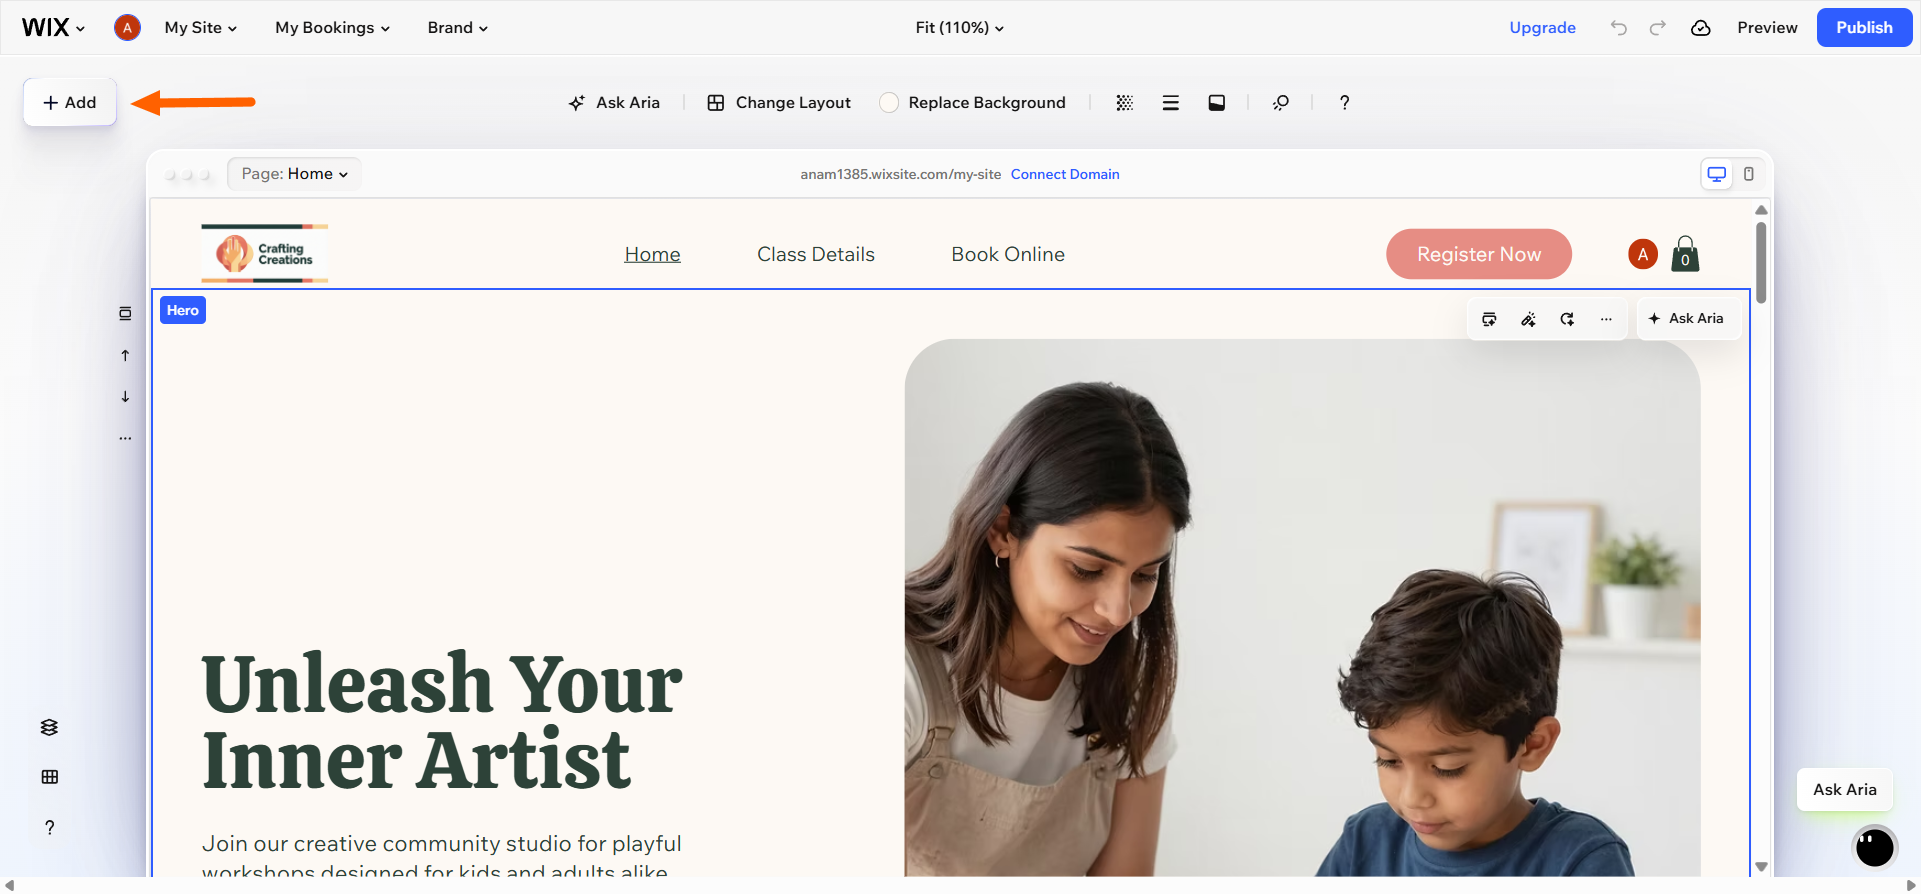Screen dimensions: 1921x894
Task: Select the Unleash Your Inner Artist heading
Action: (x=442, y=720)
